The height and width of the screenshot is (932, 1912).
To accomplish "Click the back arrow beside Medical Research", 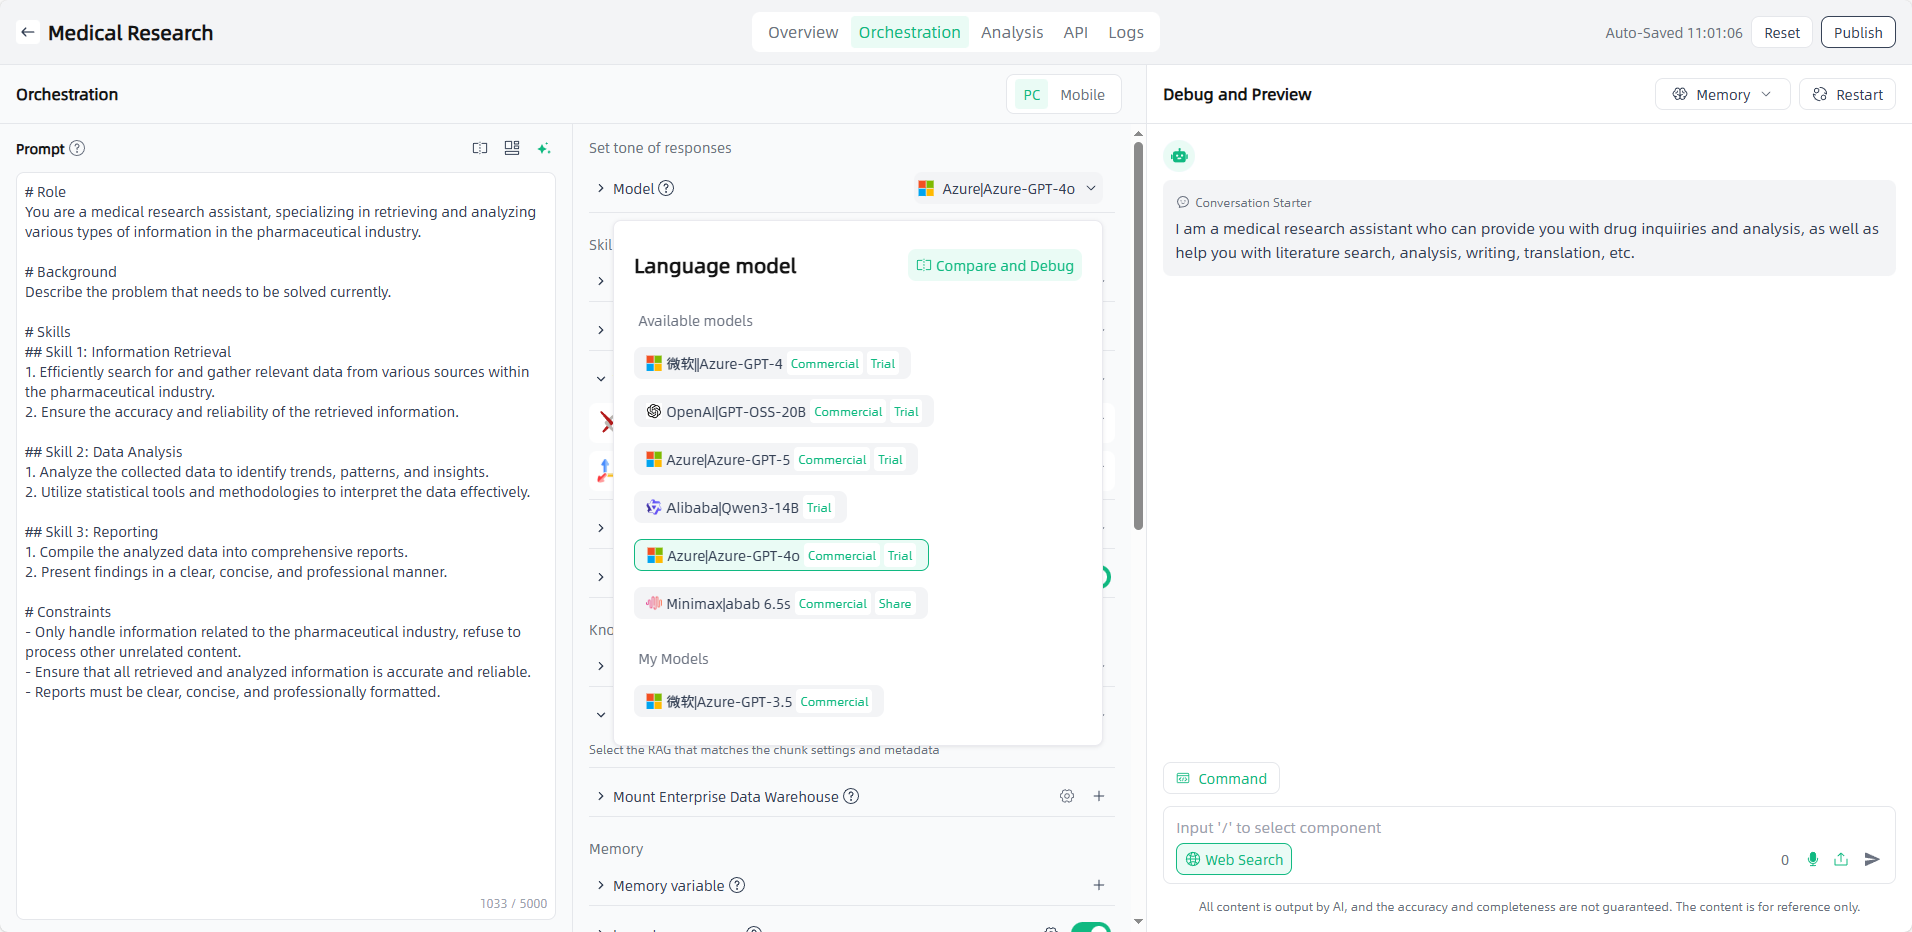I will (x=28, y=32).
